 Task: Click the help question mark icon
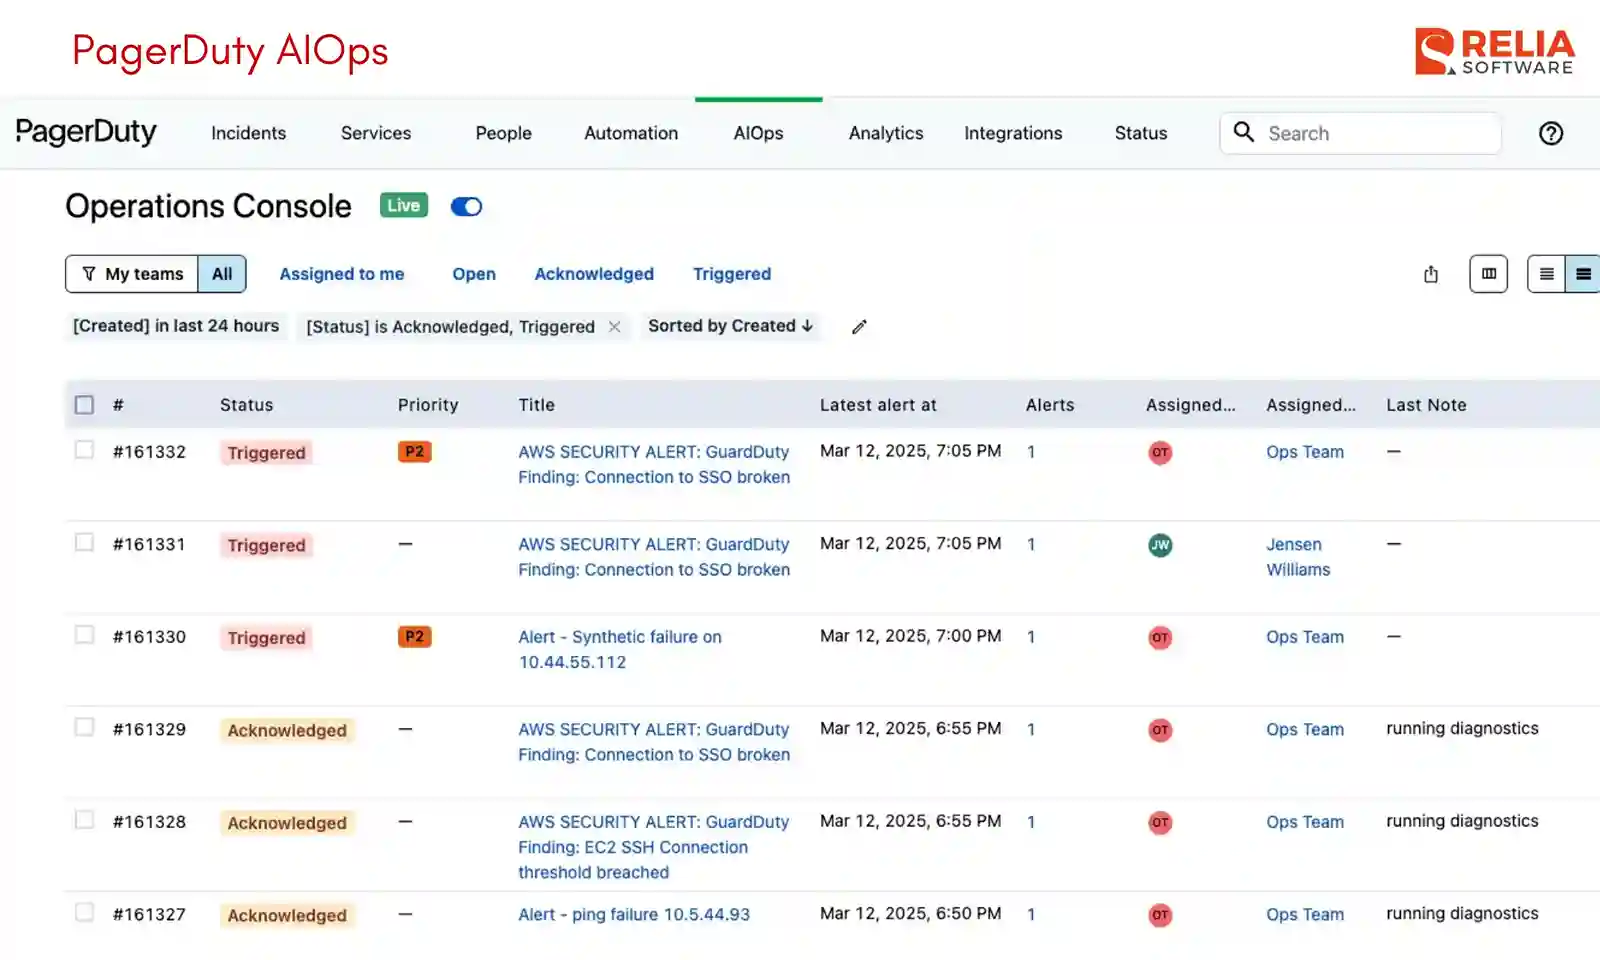(1551, 133)
